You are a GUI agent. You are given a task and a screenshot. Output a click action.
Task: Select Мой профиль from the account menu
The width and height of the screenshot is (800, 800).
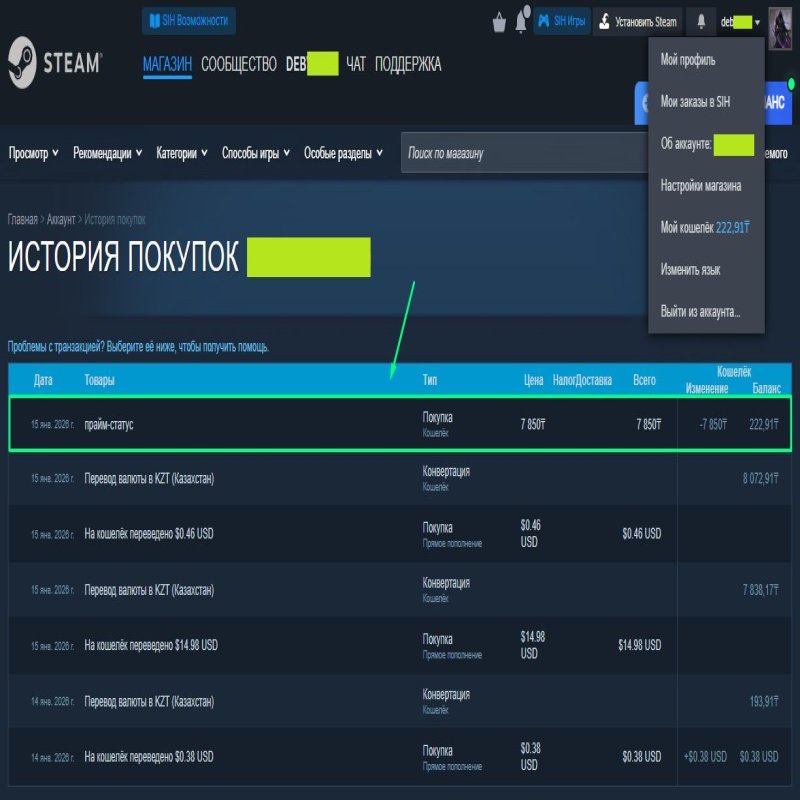pyautogui.click(x=690, y=60)
